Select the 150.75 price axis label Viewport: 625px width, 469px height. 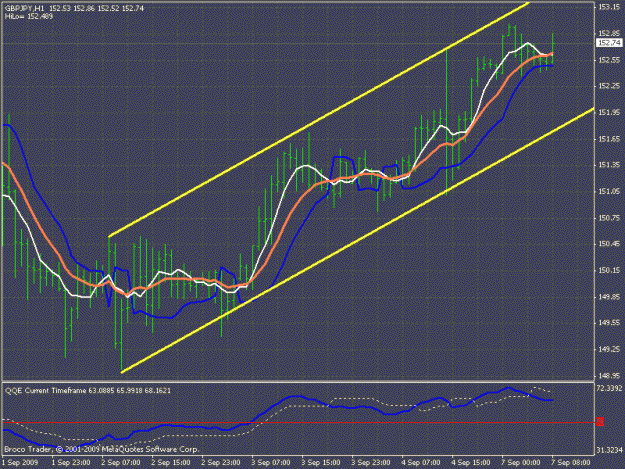609,218
